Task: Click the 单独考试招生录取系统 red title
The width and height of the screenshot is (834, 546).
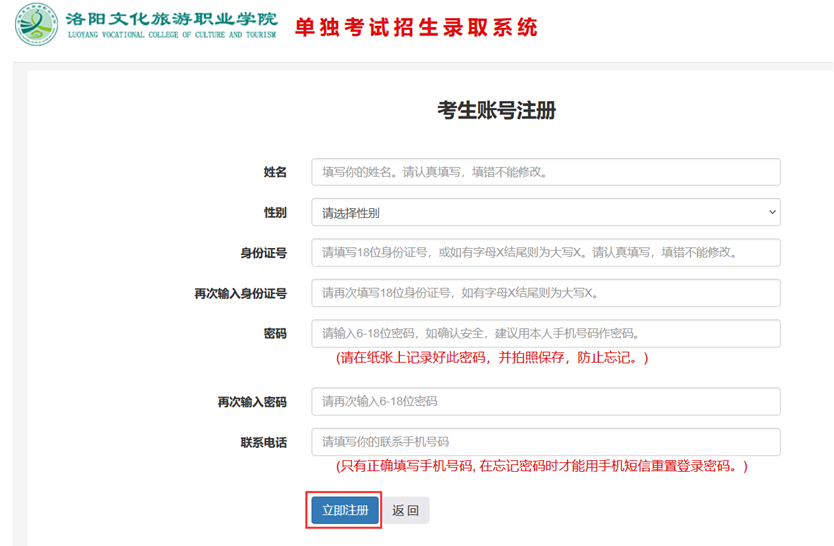Action: click(415, 27)
